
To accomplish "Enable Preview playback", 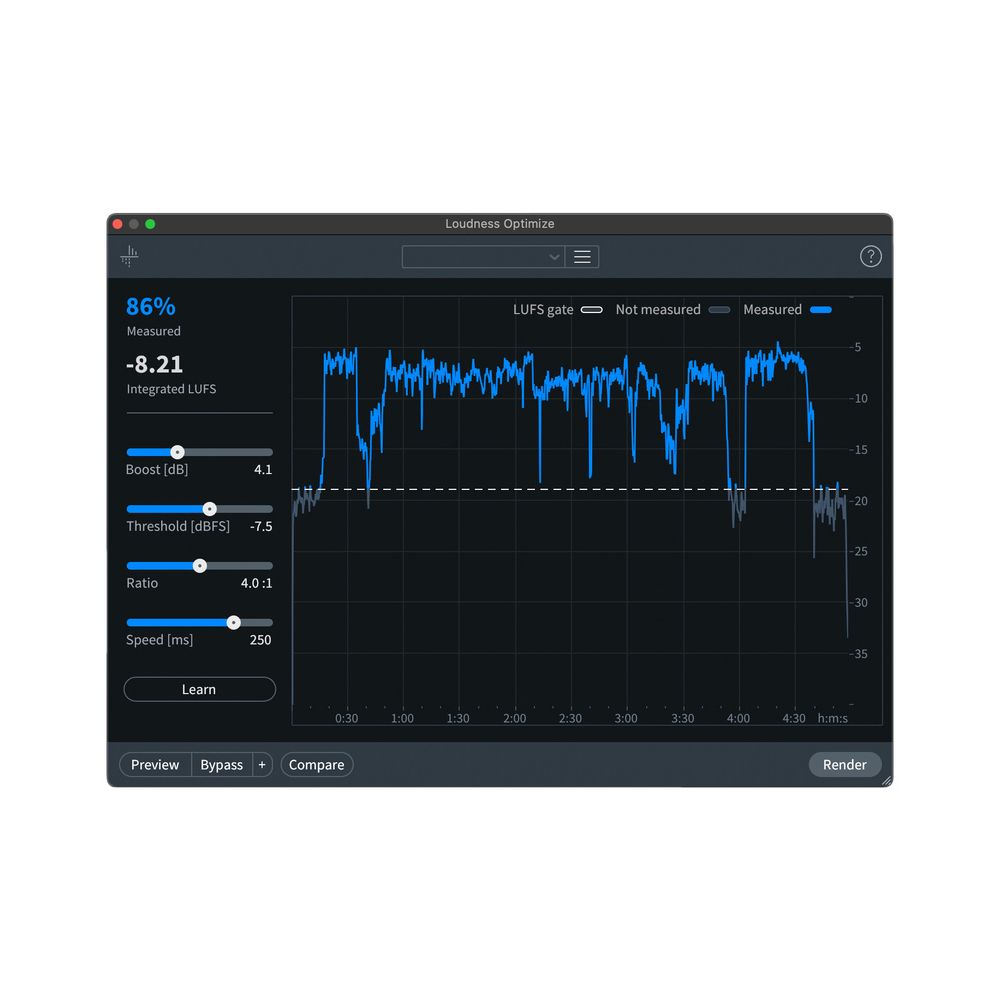I will (154, 764).
